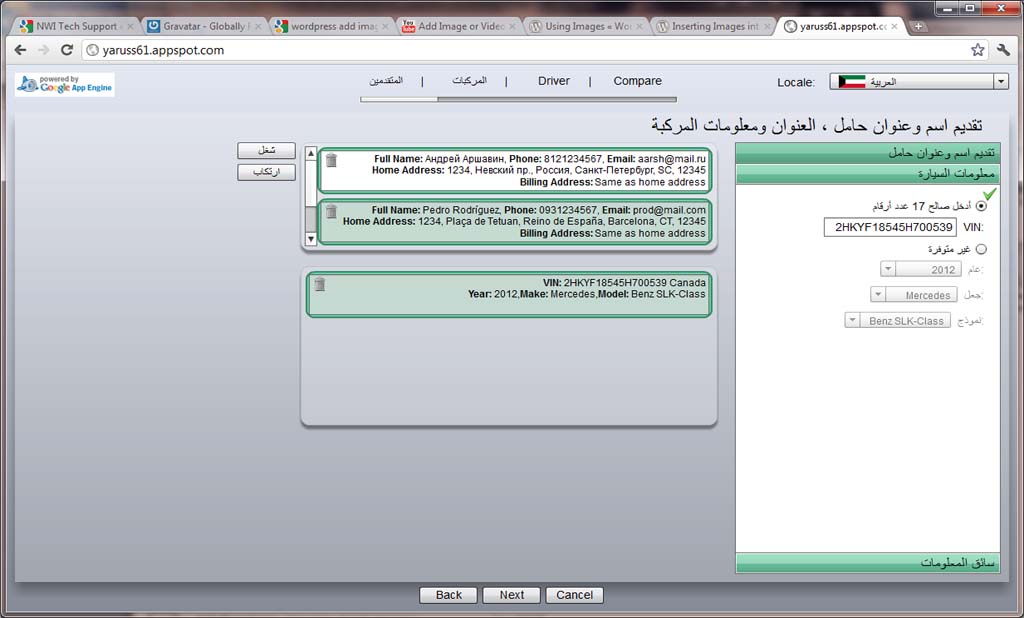Choose the 'غير متوفرة' radio option
Image resolution: width=1024 pixels, height=618 pixels.
[980, 249]
